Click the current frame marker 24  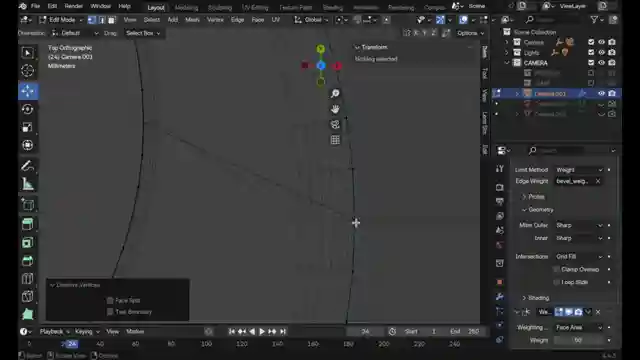[x=72, y=344]
